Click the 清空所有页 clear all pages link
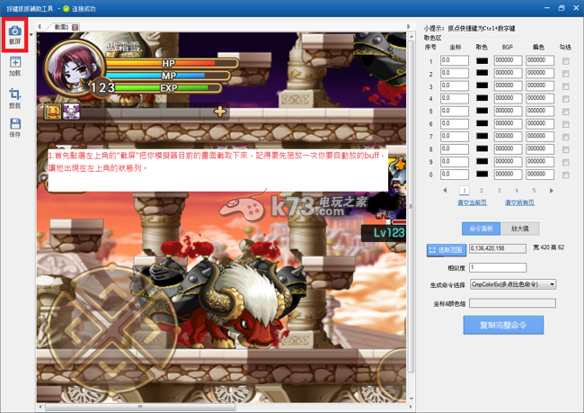This screenshot has height=413, width=584. tap(520, 203)
